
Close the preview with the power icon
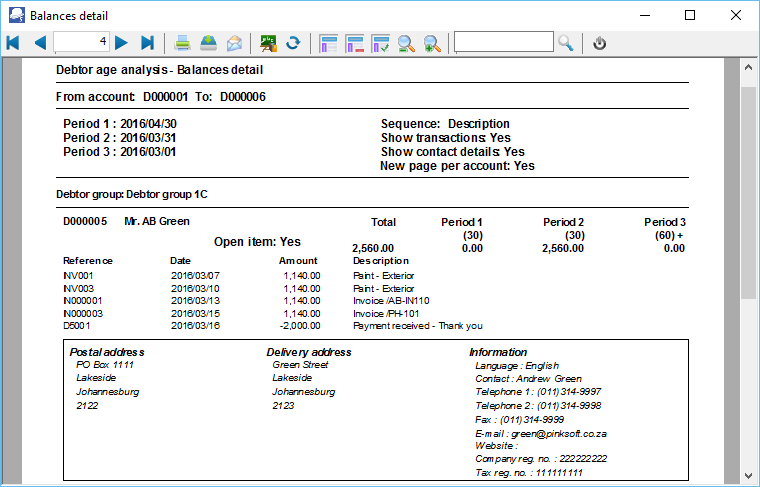(x=600, y=42)
